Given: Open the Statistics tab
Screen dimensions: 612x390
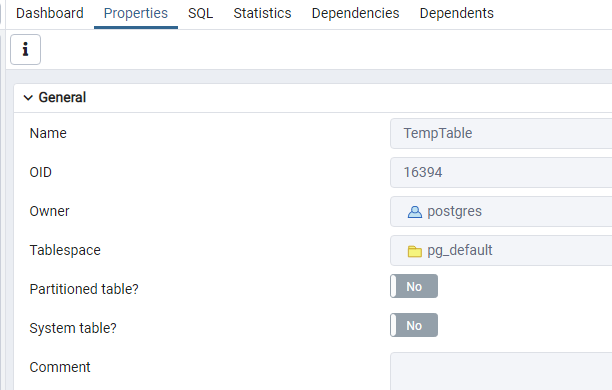Looking at the screenshot, I should click(262, 13).
